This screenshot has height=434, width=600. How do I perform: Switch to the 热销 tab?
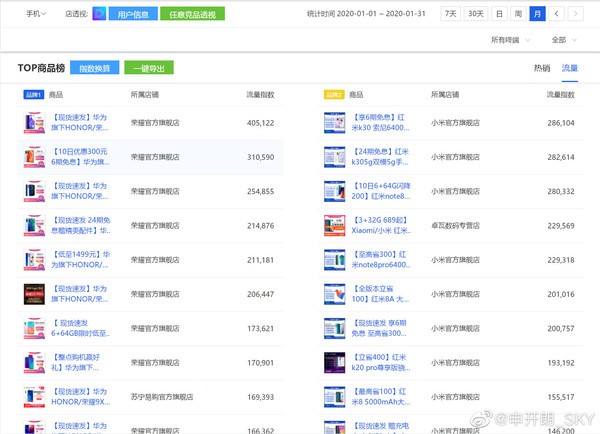(542, 68)
